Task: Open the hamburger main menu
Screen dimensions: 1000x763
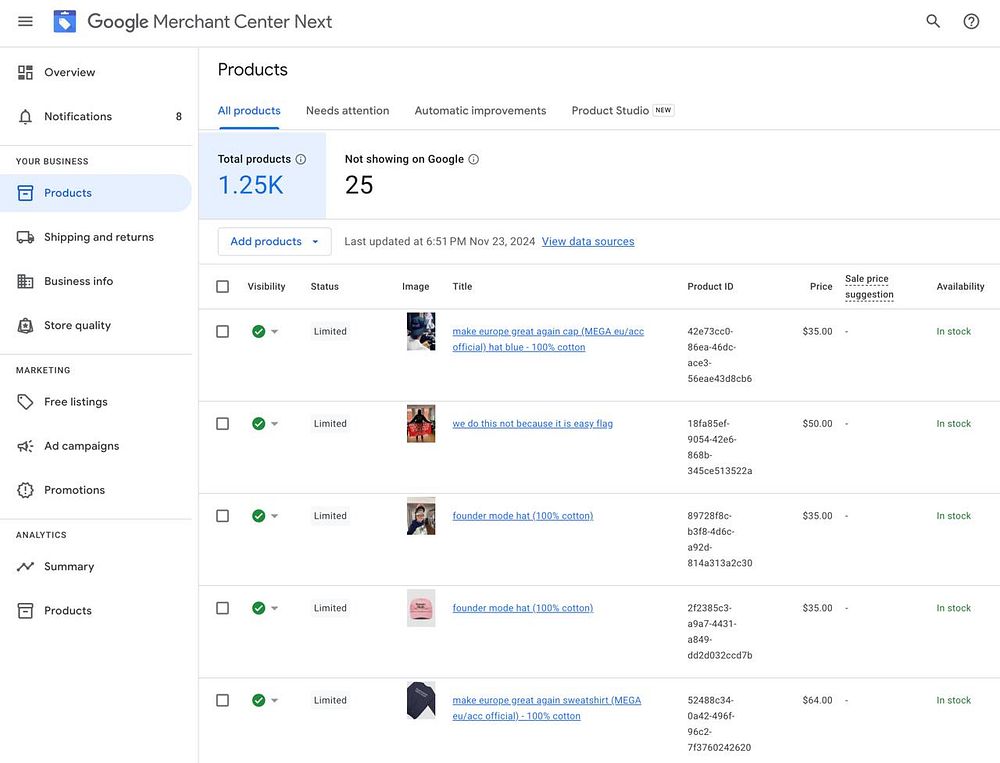Action: 26,21
